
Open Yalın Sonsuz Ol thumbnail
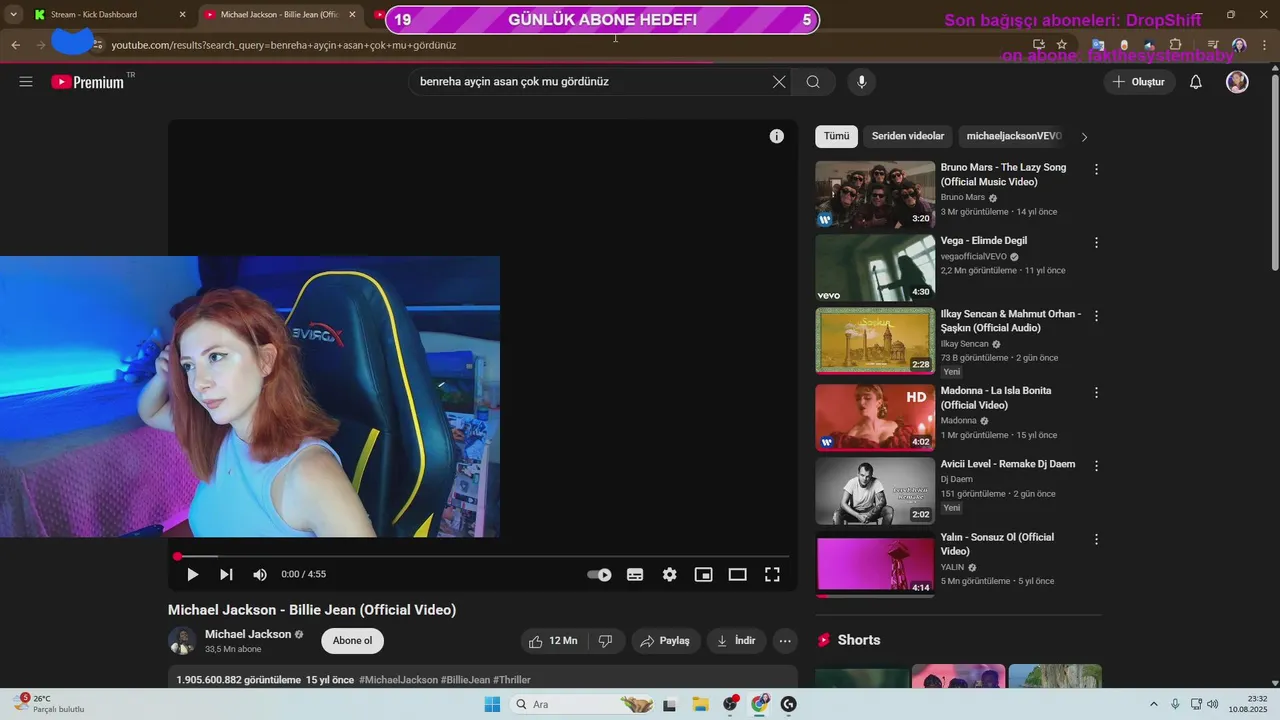click(x=875, y=564)
